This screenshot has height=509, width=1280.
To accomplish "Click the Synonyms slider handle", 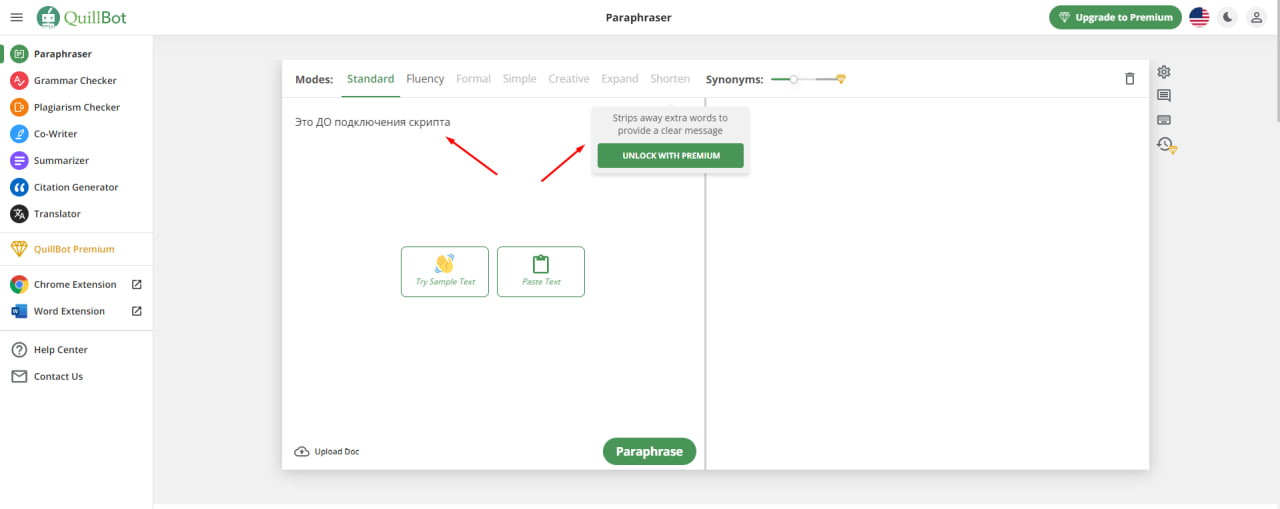I will pyautogui.click(x=793, y=79).
